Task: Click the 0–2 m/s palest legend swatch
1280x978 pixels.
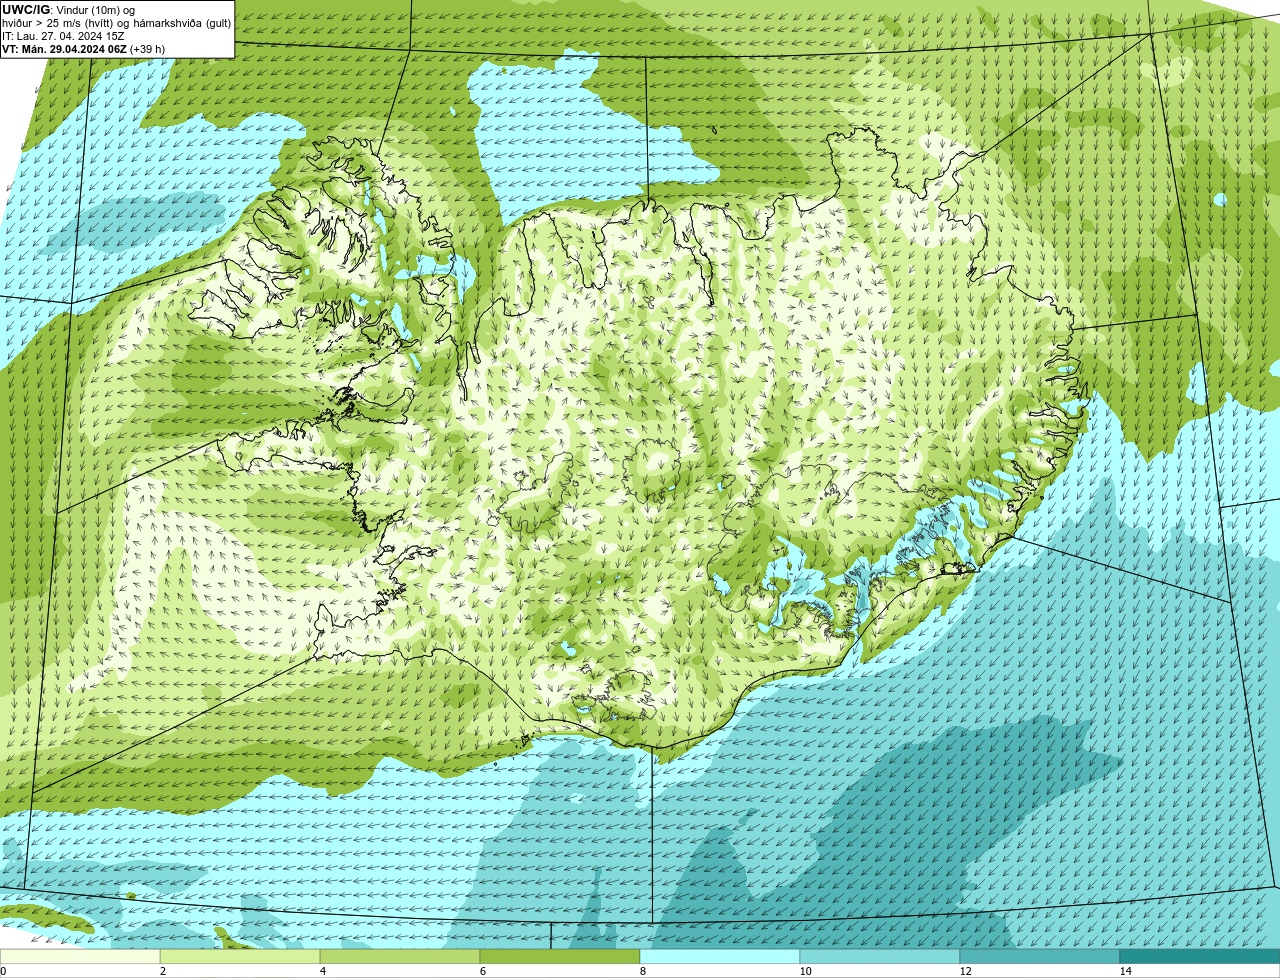Action: [x=80, y=956]
